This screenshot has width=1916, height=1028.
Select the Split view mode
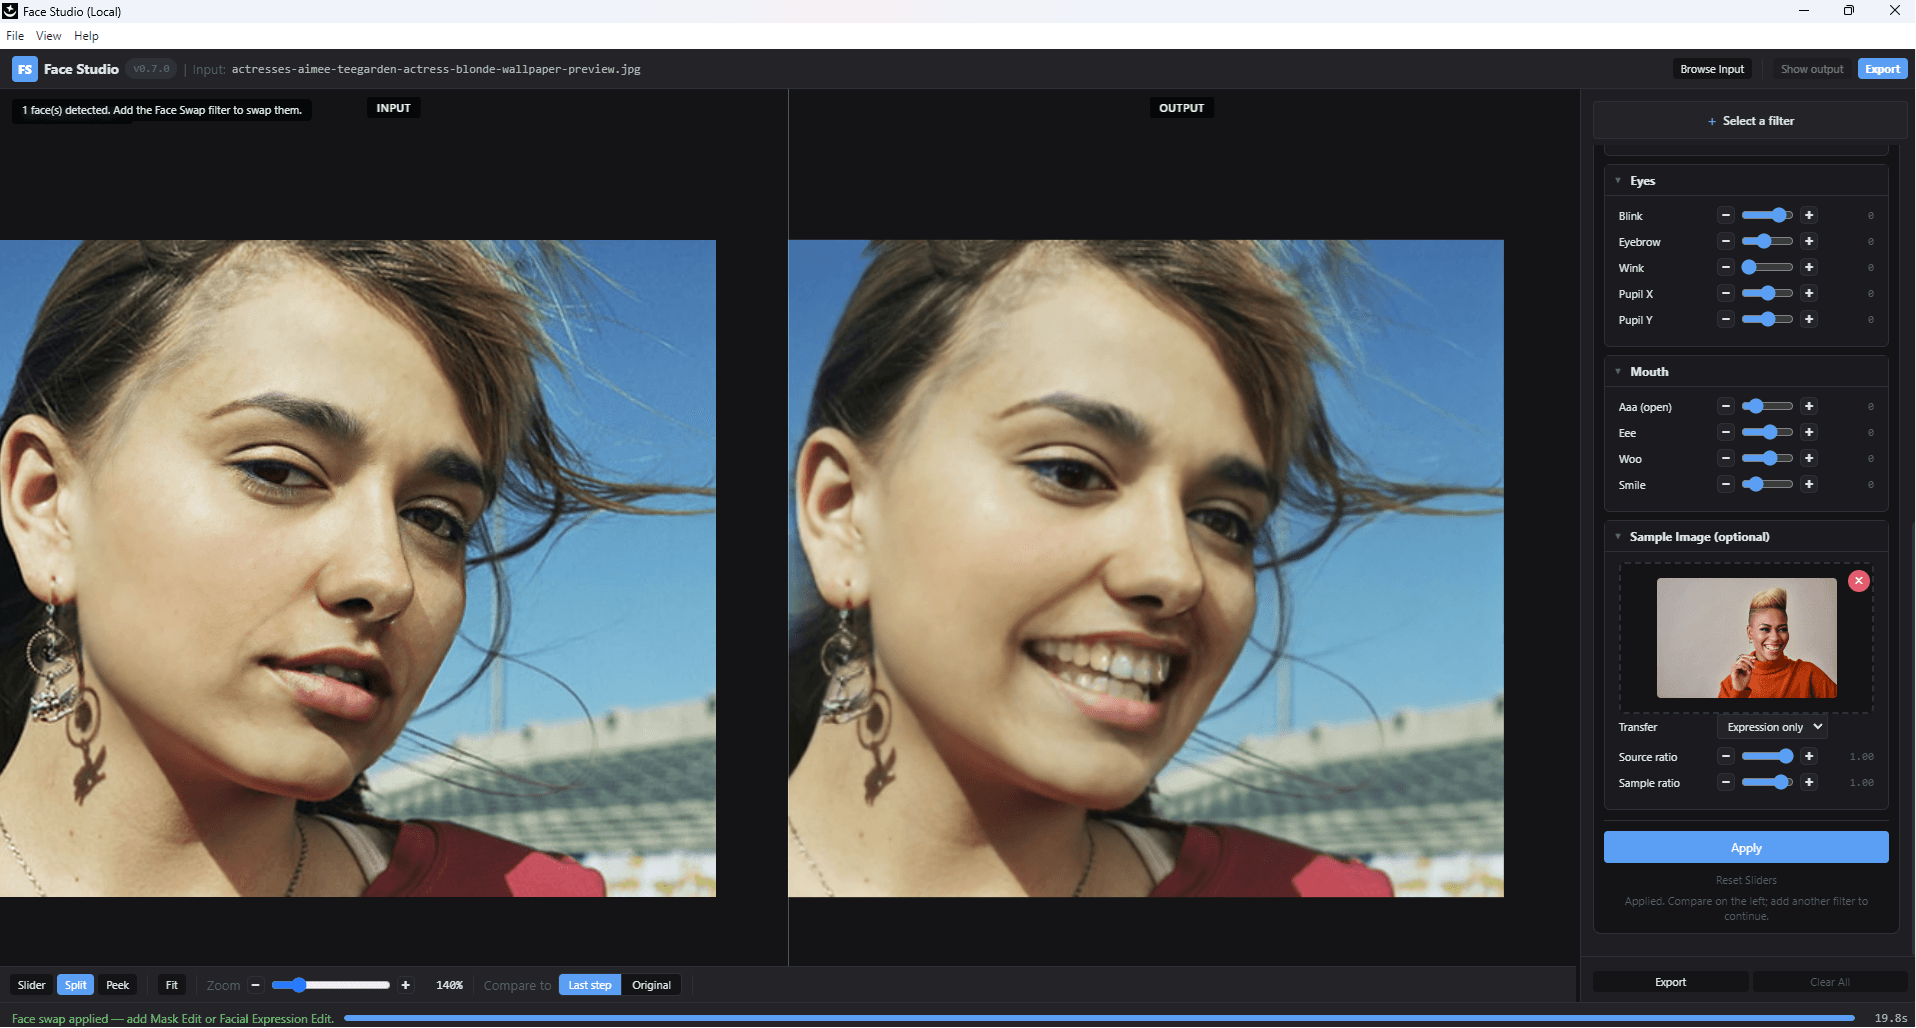point(76,985)
